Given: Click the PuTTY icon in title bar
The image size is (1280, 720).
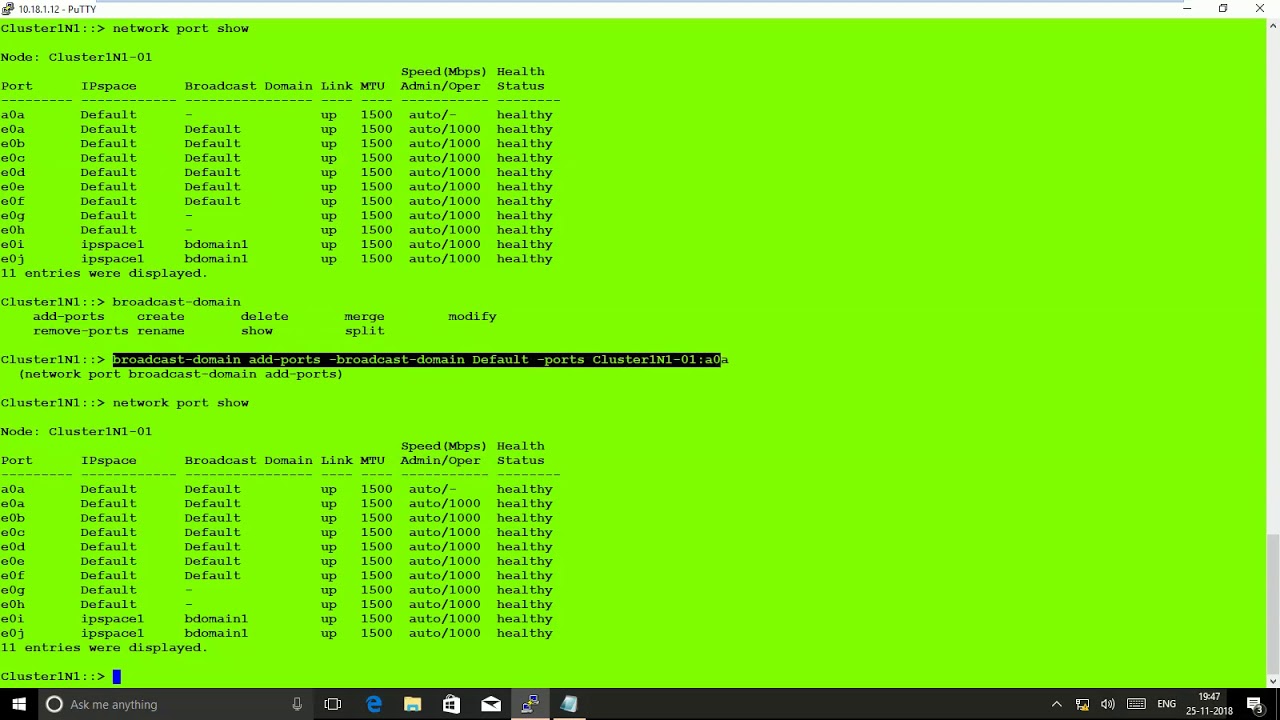Looking at the screenshot, I should [x=8, y=9].
